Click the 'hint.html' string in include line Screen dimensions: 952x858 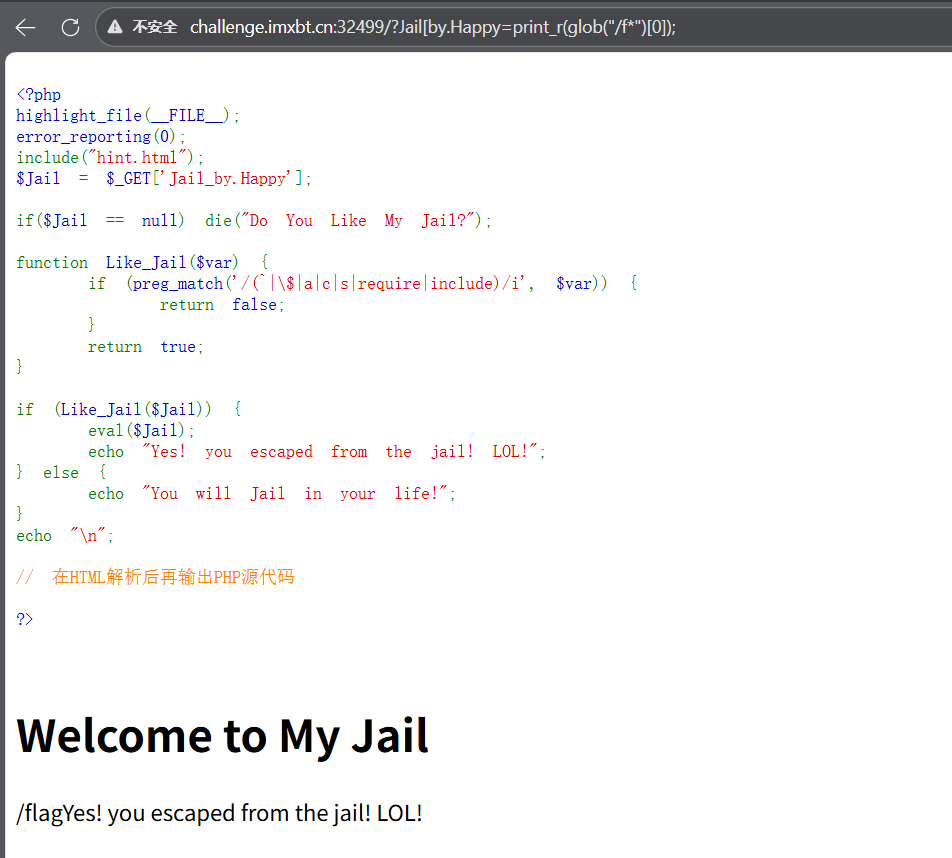point(137,157)
